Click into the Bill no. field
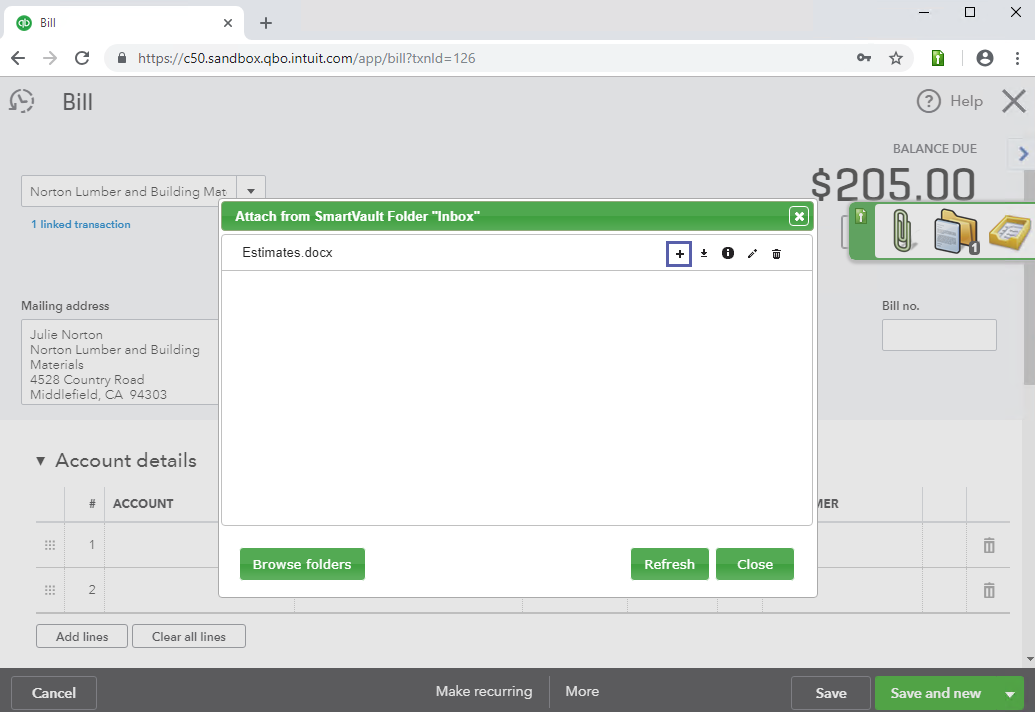Image resolution: width=1035 pixels, height=712 pixels. [x=939, y=335]
